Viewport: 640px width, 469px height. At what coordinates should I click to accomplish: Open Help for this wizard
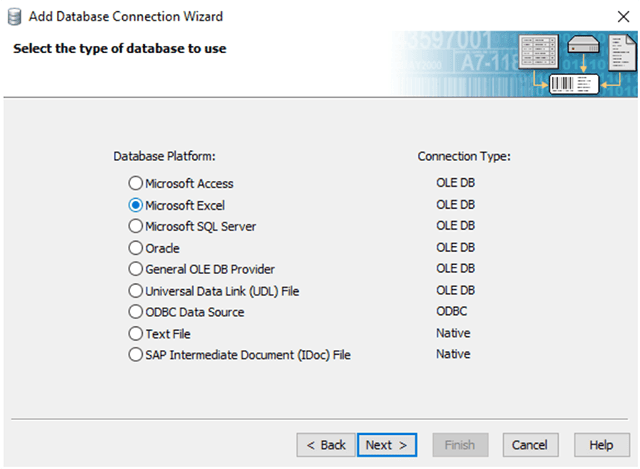pyautogui.click(x=601, y=445)
